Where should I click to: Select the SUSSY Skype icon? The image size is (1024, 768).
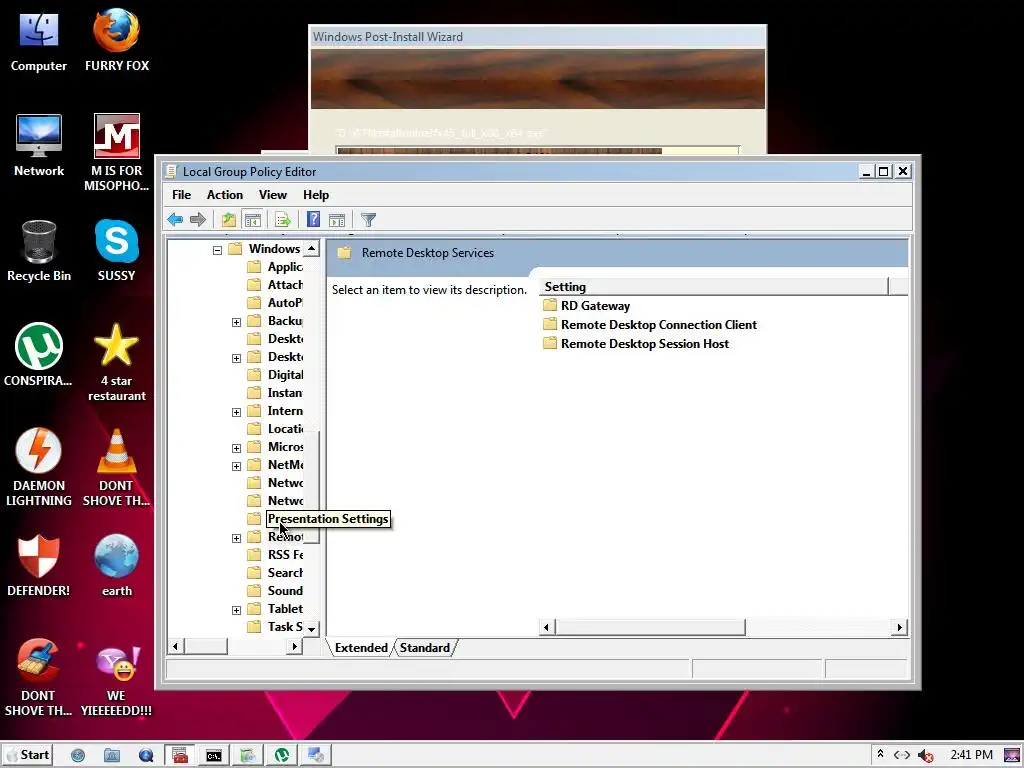(x=116, y=251)
